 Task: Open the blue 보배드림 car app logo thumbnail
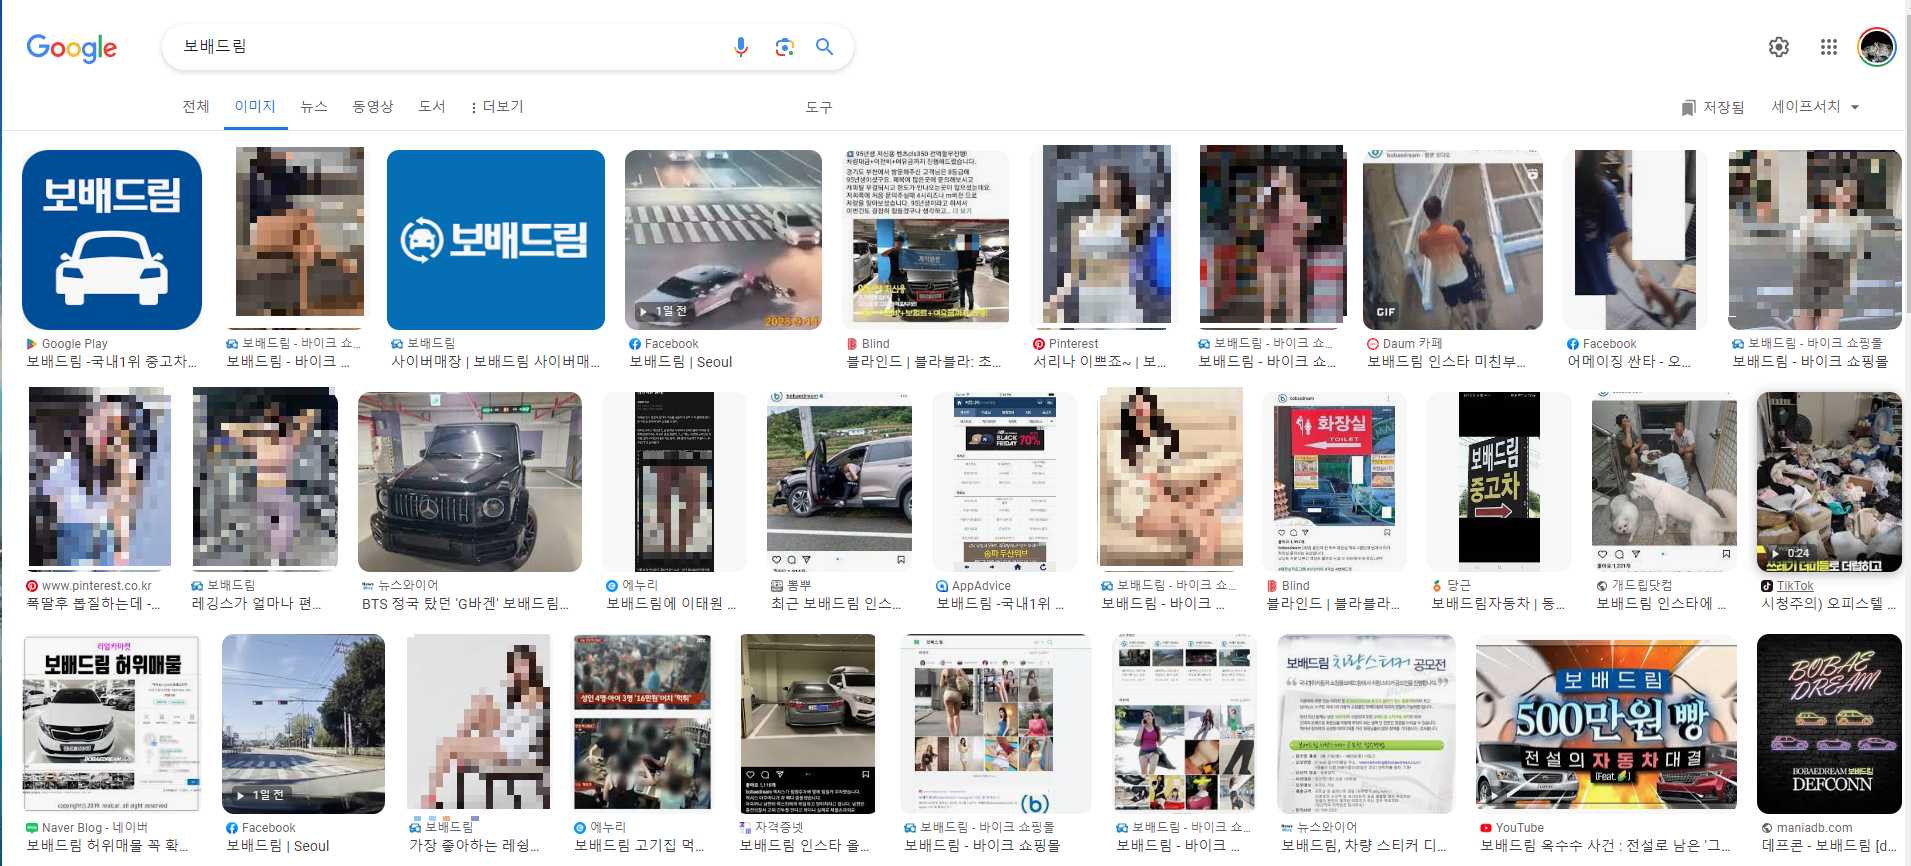pyautogui.click(x=112, y=240)
